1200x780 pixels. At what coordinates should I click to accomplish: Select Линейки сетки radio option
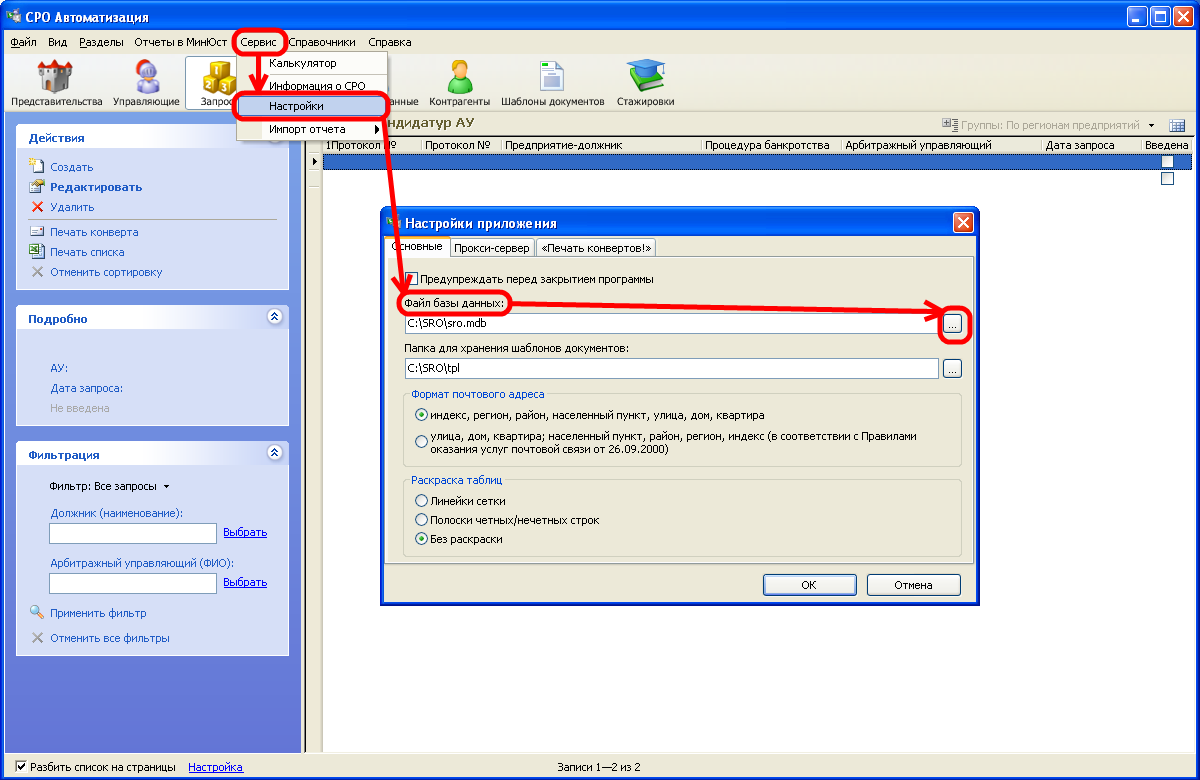point(422,501)
